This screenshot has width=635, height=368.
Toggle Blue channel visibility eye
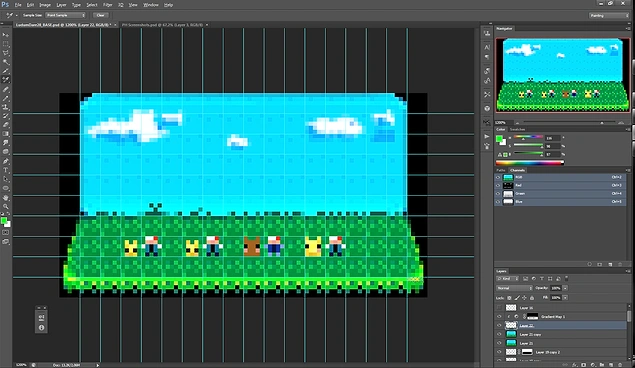[498, 202]
